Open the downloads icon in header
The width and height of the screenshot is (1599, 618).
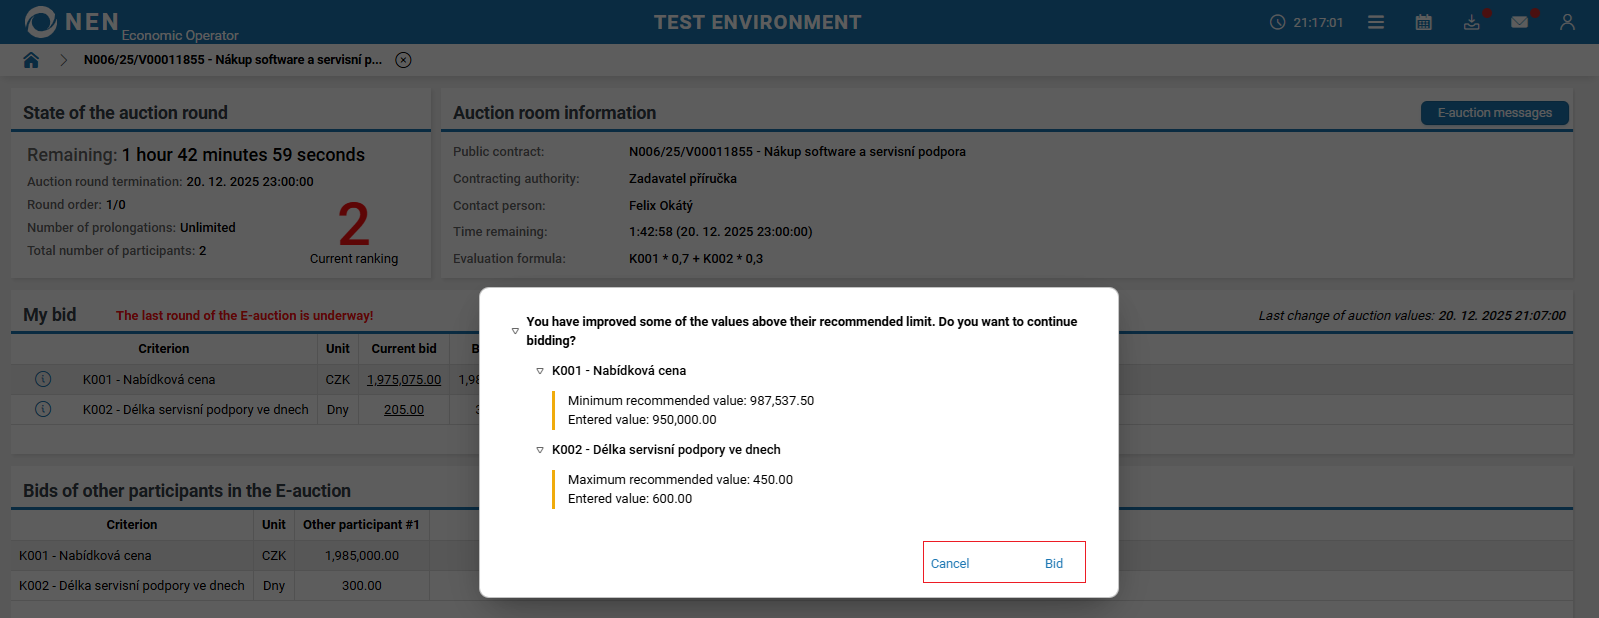(1471, 22)
